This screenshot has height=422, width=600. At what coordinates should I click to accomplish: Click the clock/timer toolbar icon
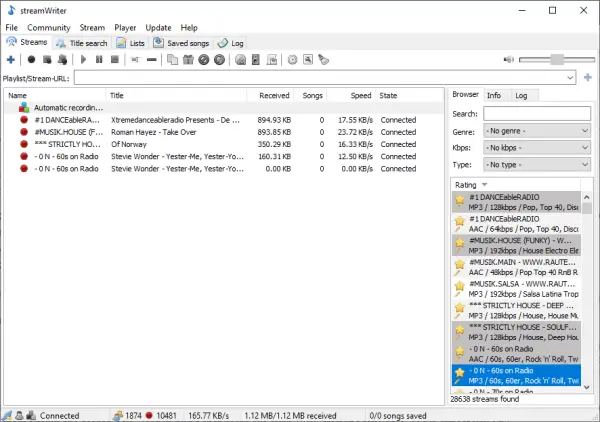292,60
